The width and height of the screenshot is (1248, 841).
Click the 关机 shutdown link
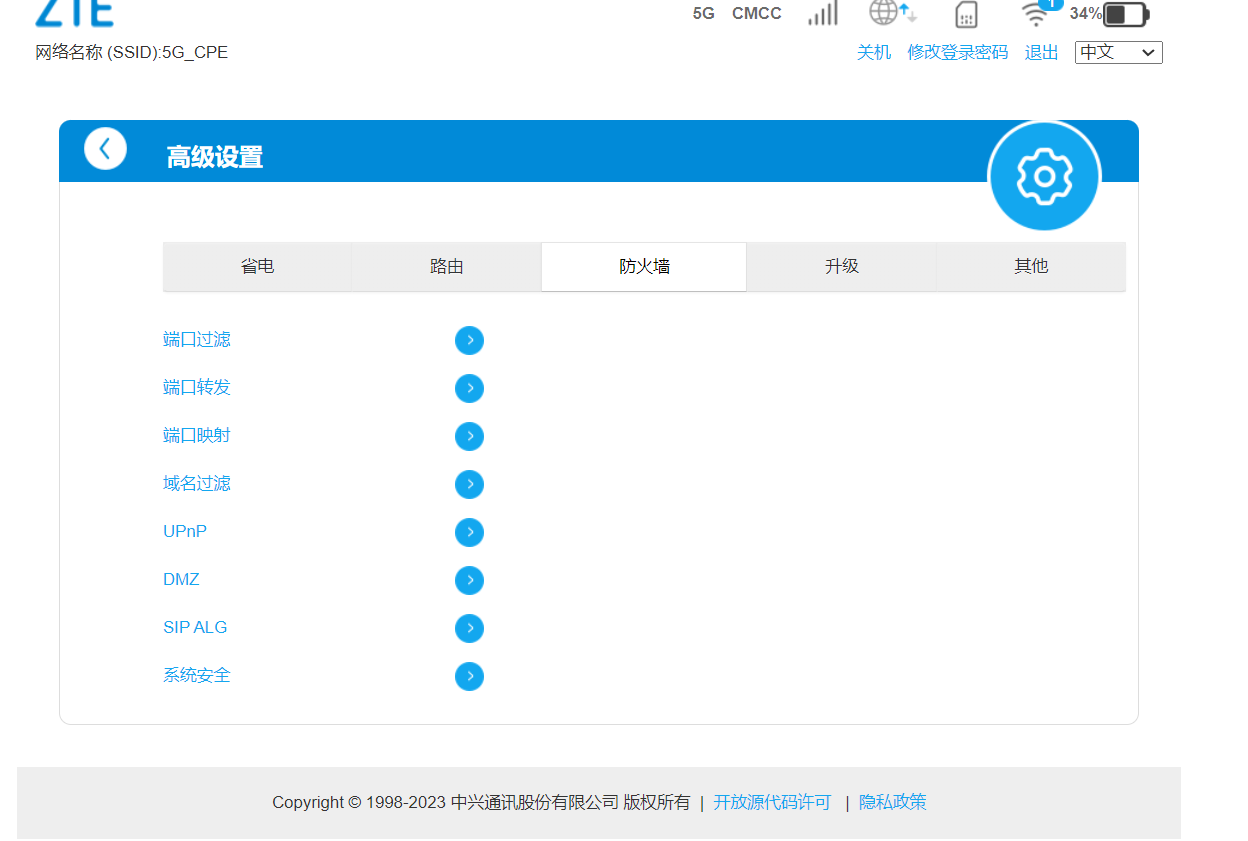pyautogui.click(x=873, y=52)
